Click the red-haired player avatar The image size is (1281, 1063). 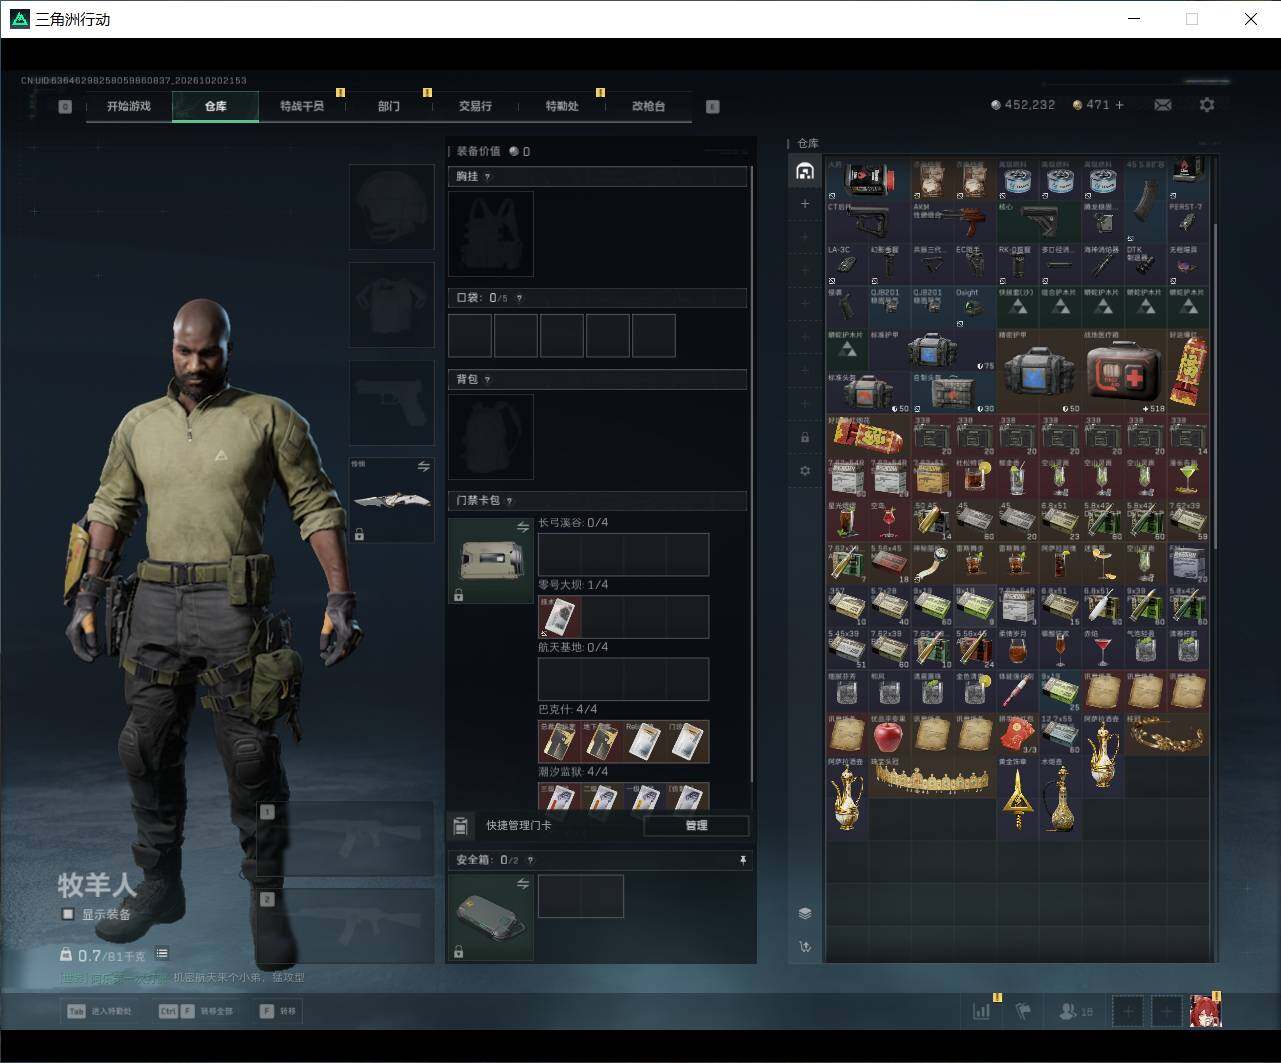[x=1205, y=1011]
